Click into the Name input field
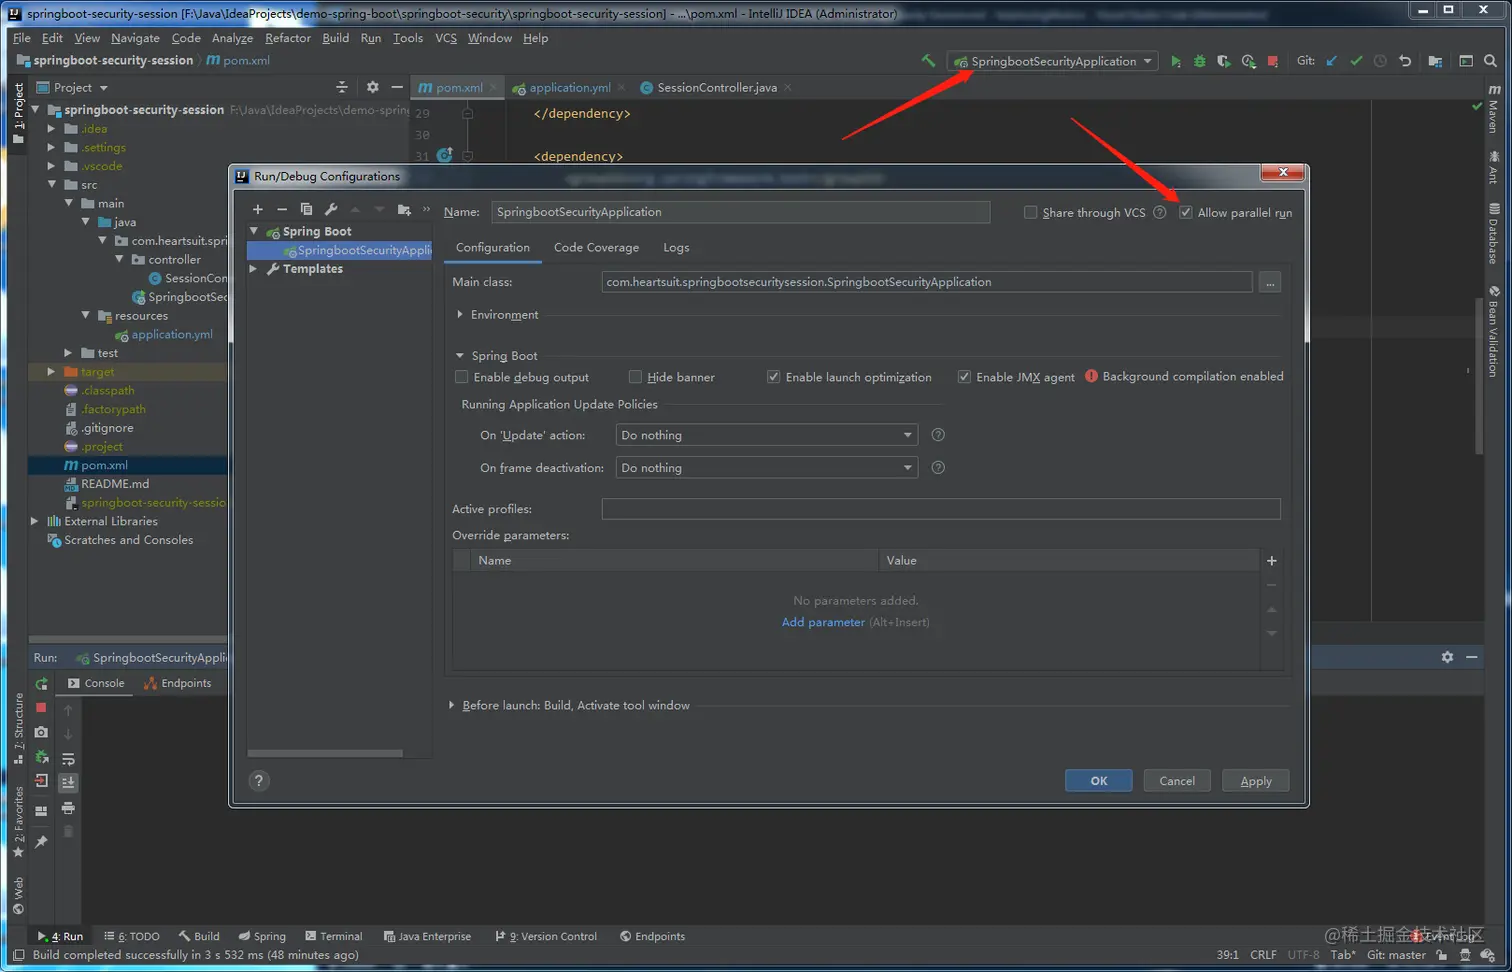This screenshot has width=1512, height=972. click(x=740, y=212)
